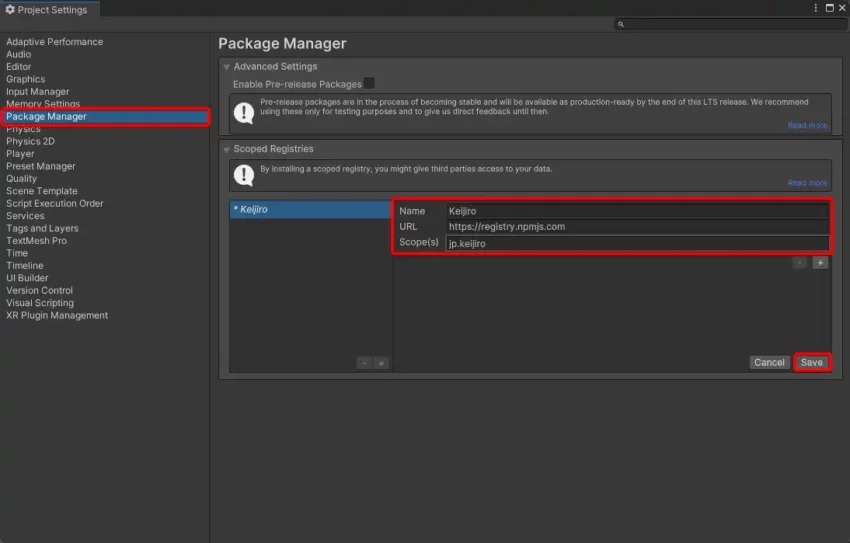Save the scoped registry changes
Viewport: 850px width, 543px height.
point(812,362)
